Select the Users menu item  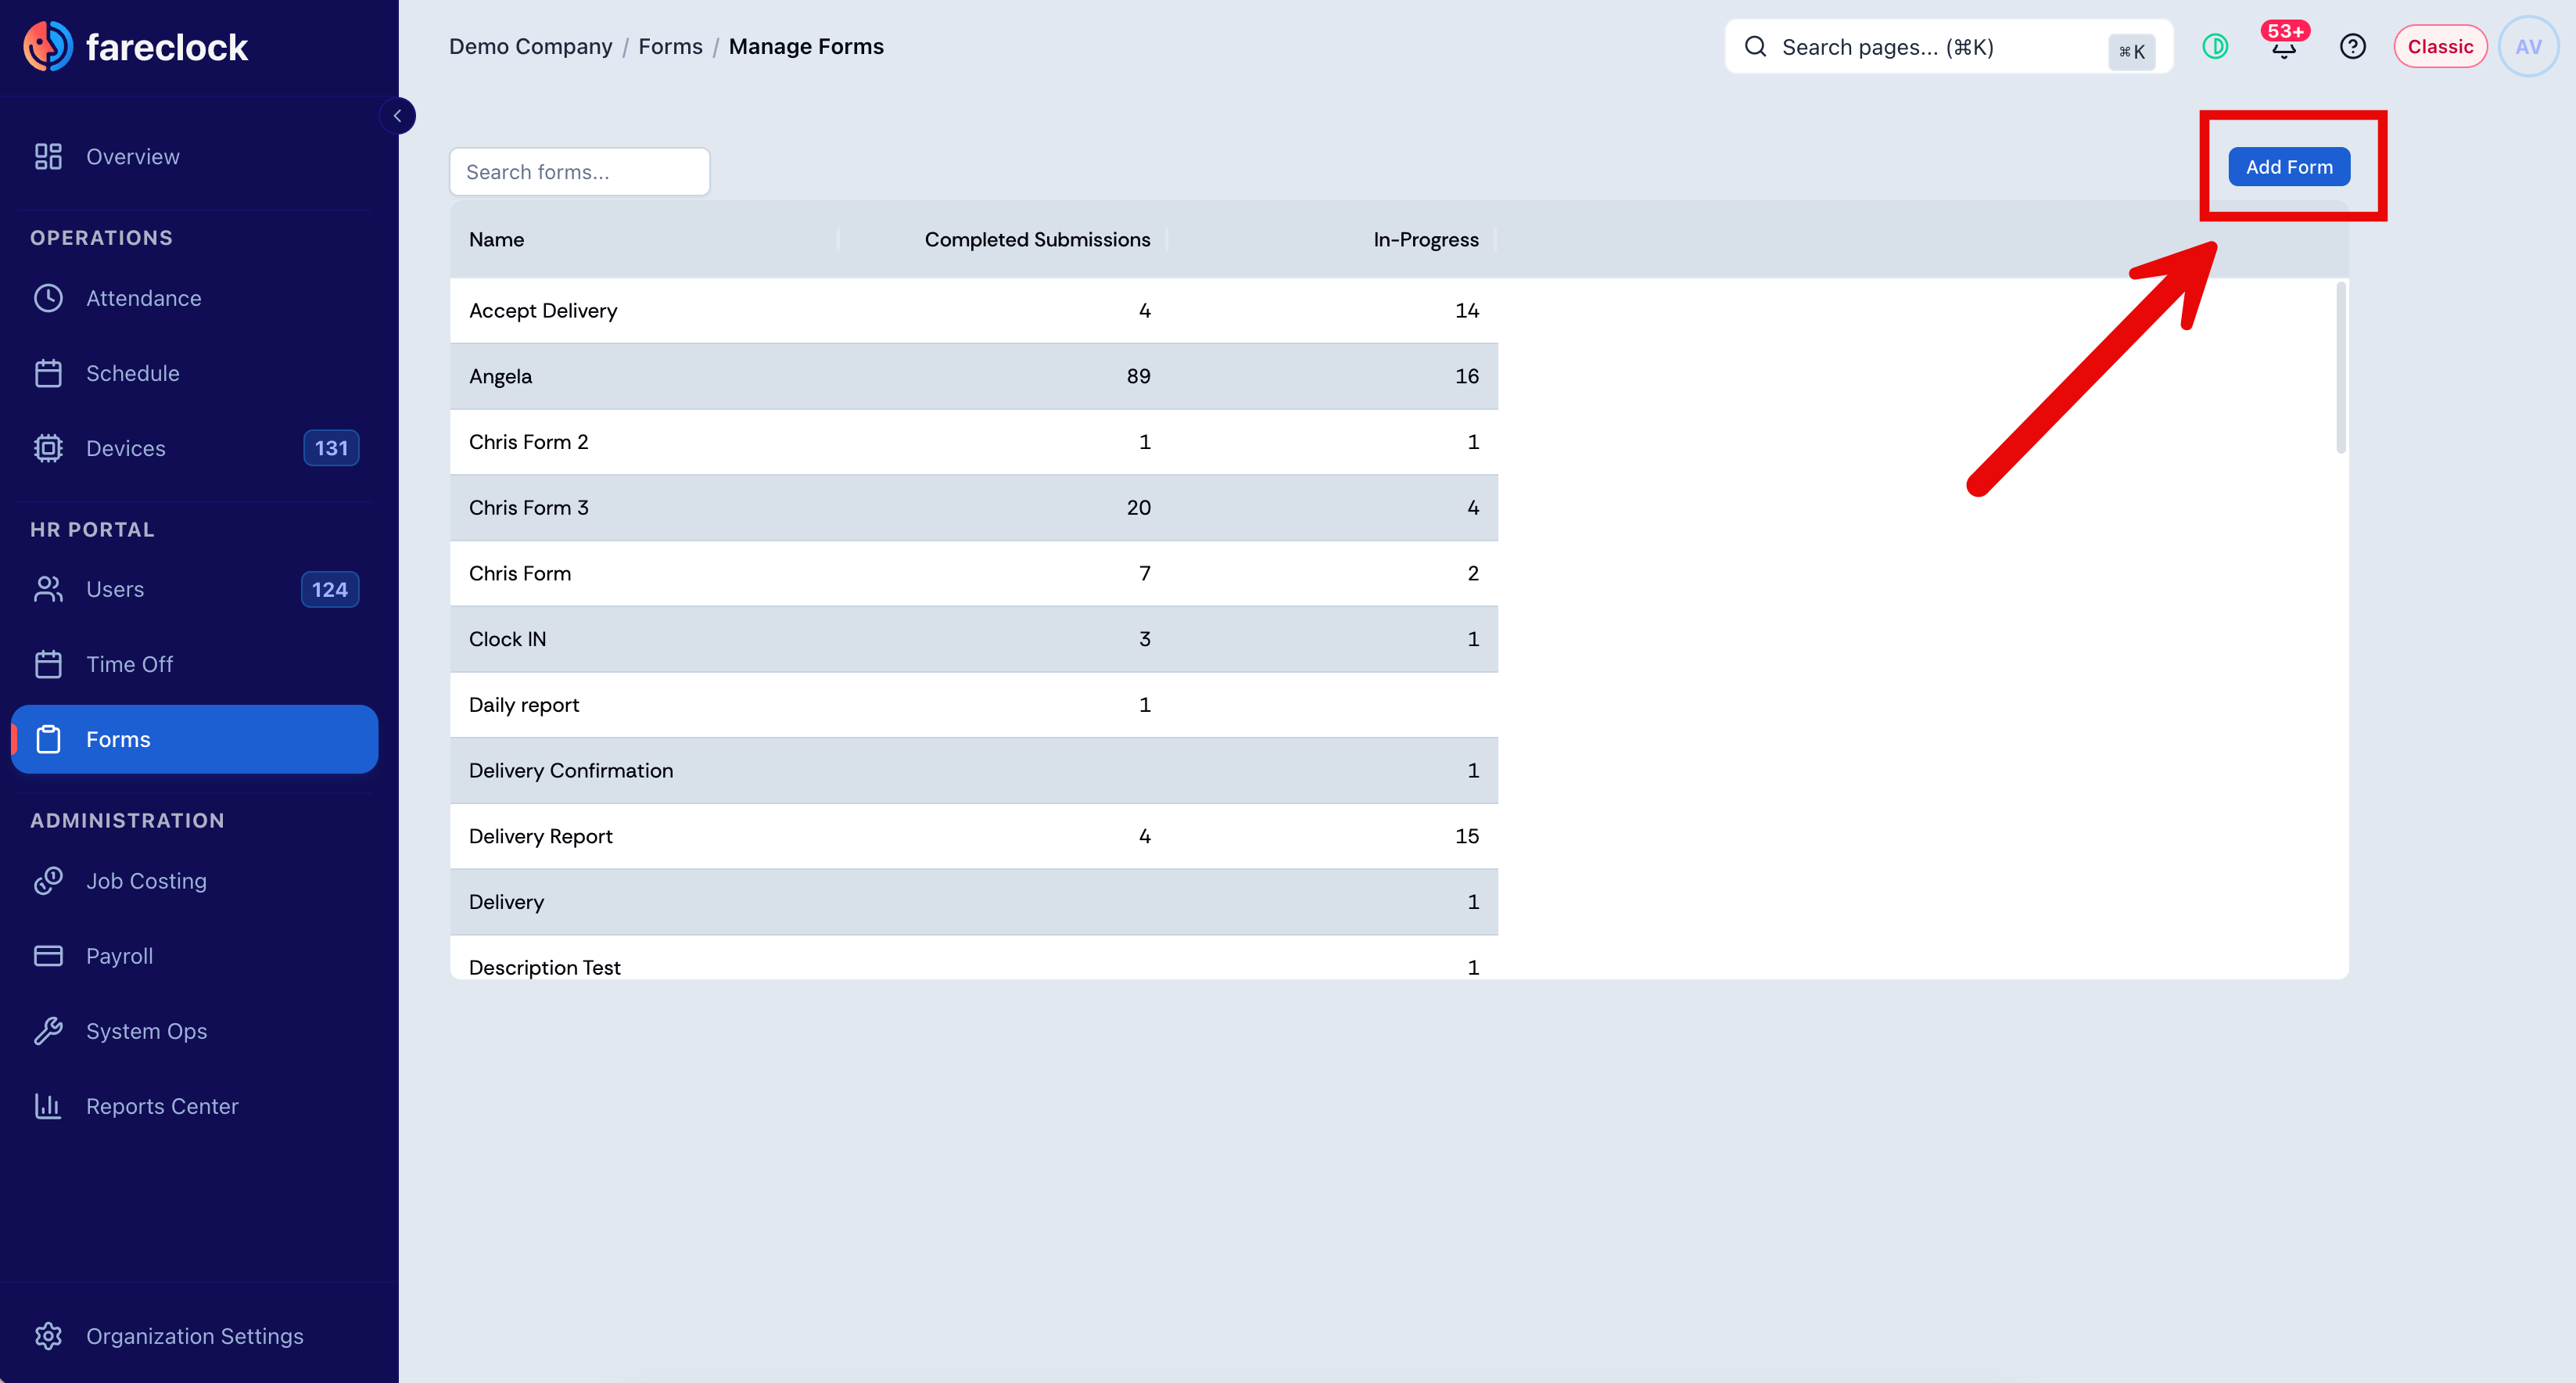pyautogui.click(x=195, y=589)
